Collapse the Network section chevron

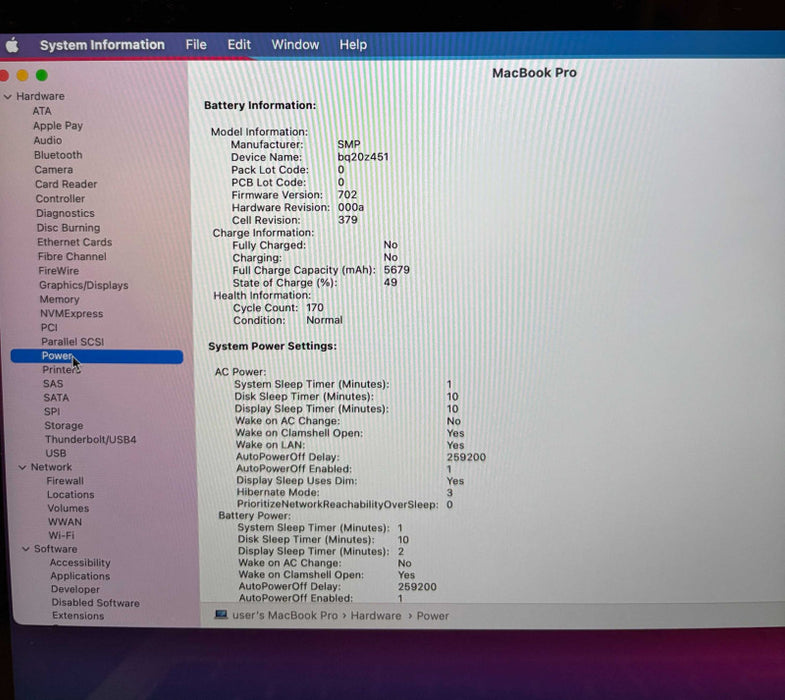22,467
